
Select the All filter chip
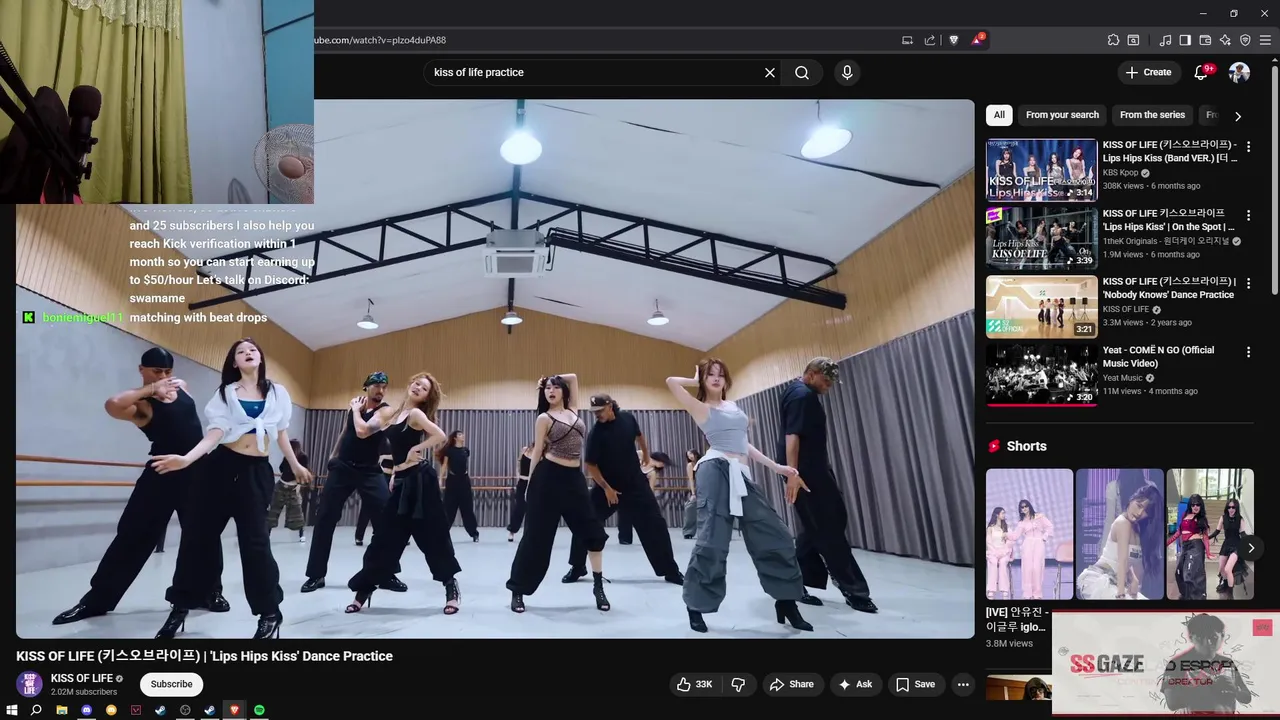tap(999, 115)
